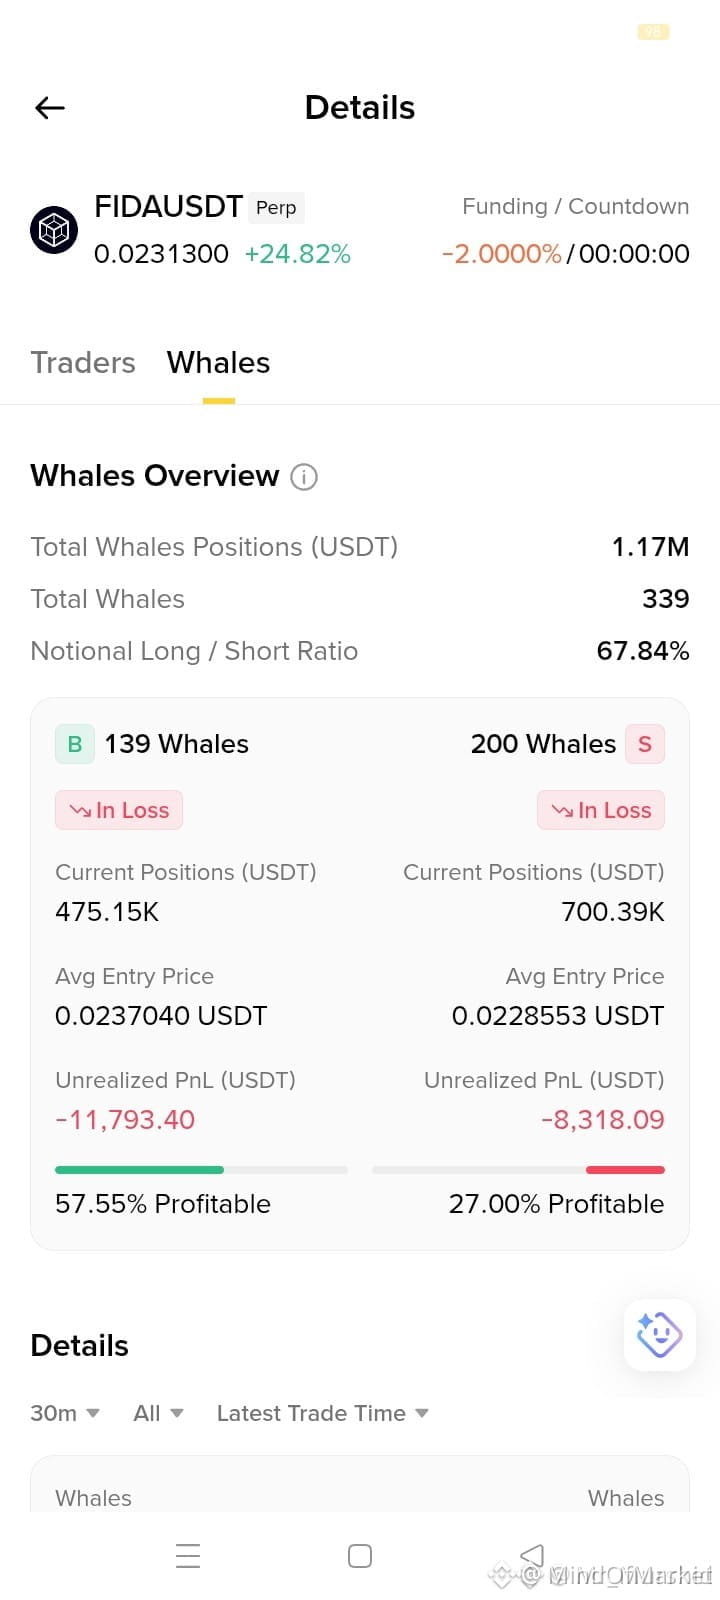Open the Whales Overview info icon
This screenshot has width=720, height=1600.
pos(304,477)
